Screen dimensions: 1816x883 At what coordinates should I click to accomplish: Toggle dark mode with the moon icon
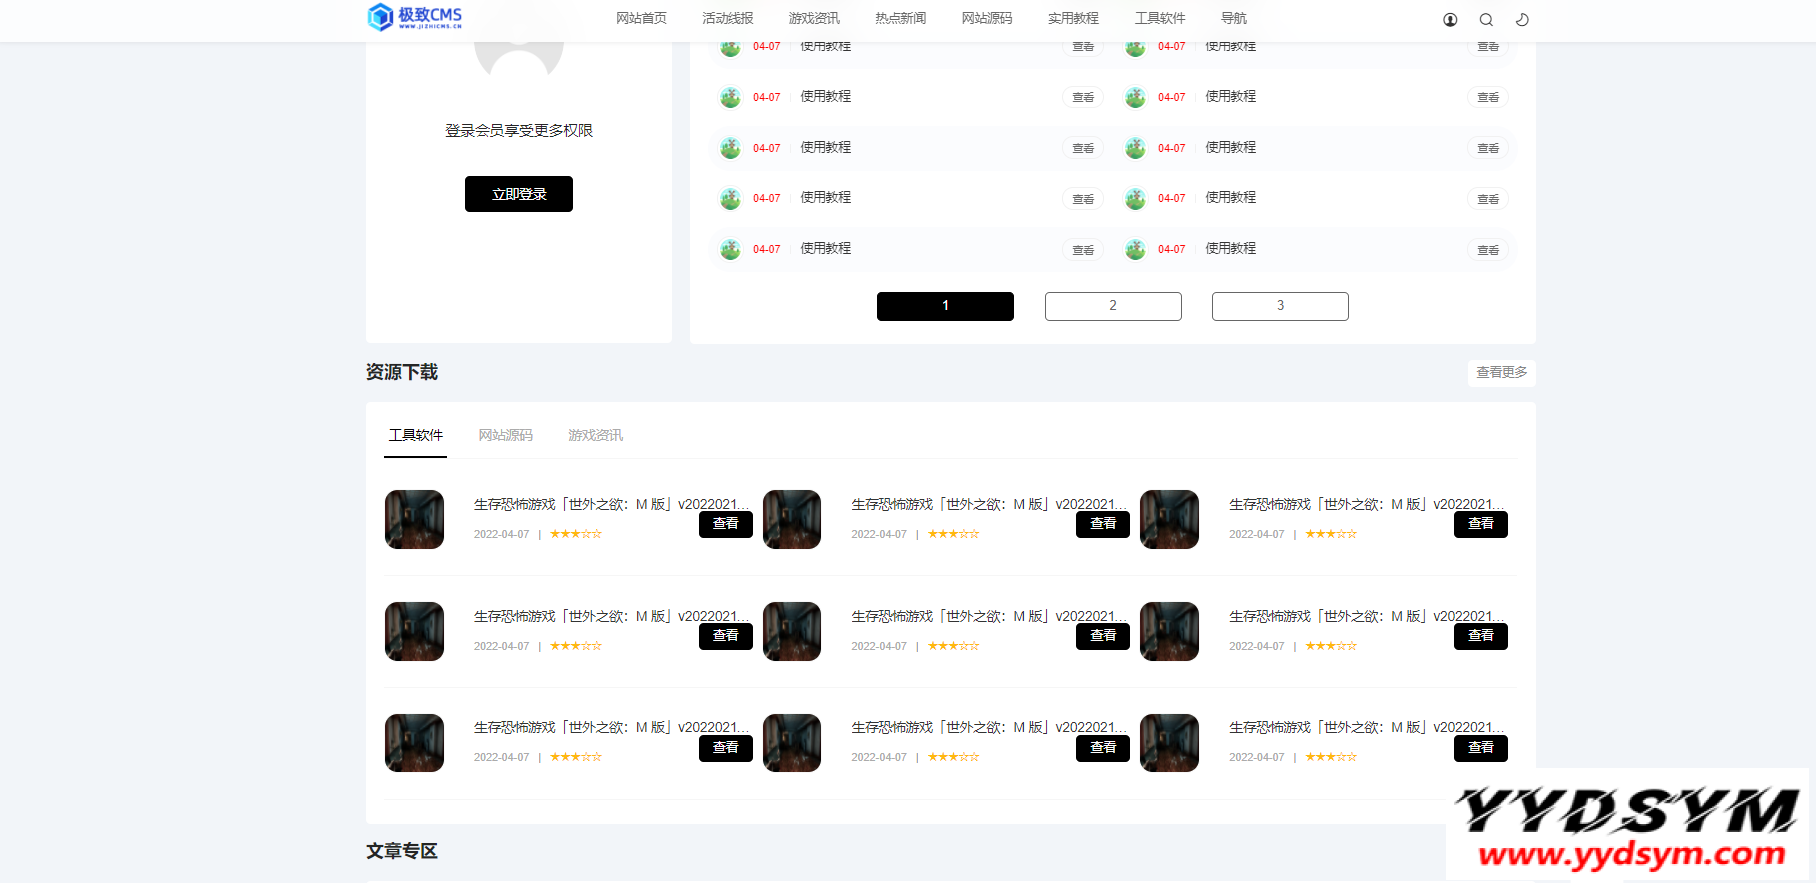coord(1522,19)
